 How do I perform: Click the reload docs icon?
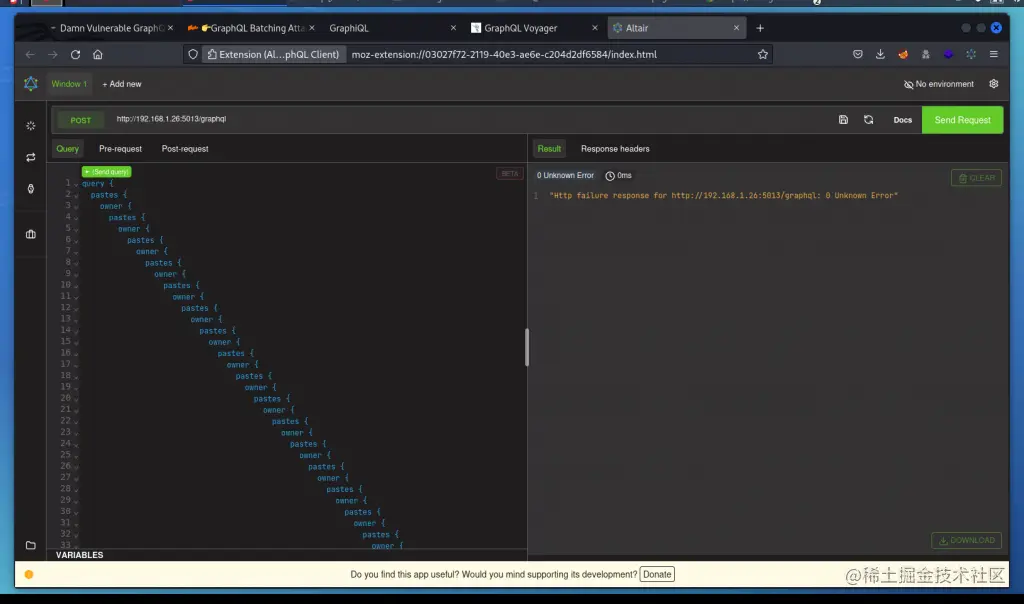tap(868, 120)
